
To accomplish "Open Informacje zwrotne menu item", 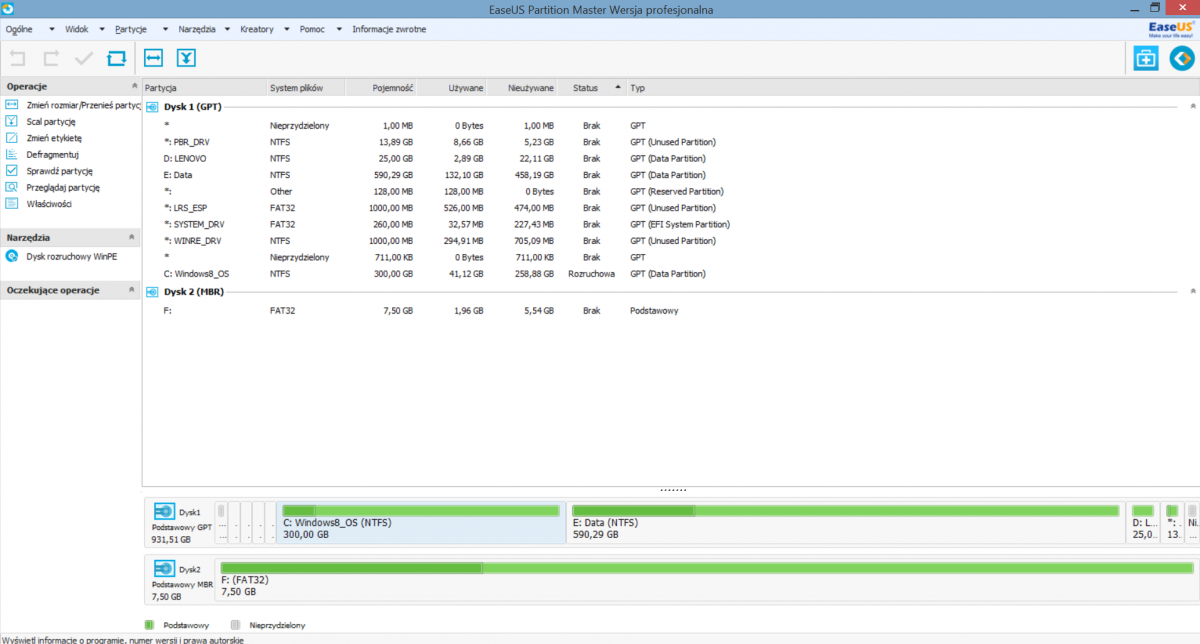I will click(x=389, y=29).
